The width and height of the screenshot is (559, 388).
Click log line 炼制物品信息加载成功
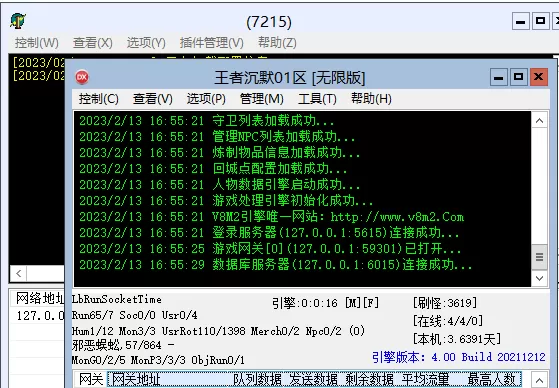[x=219, y=153]
